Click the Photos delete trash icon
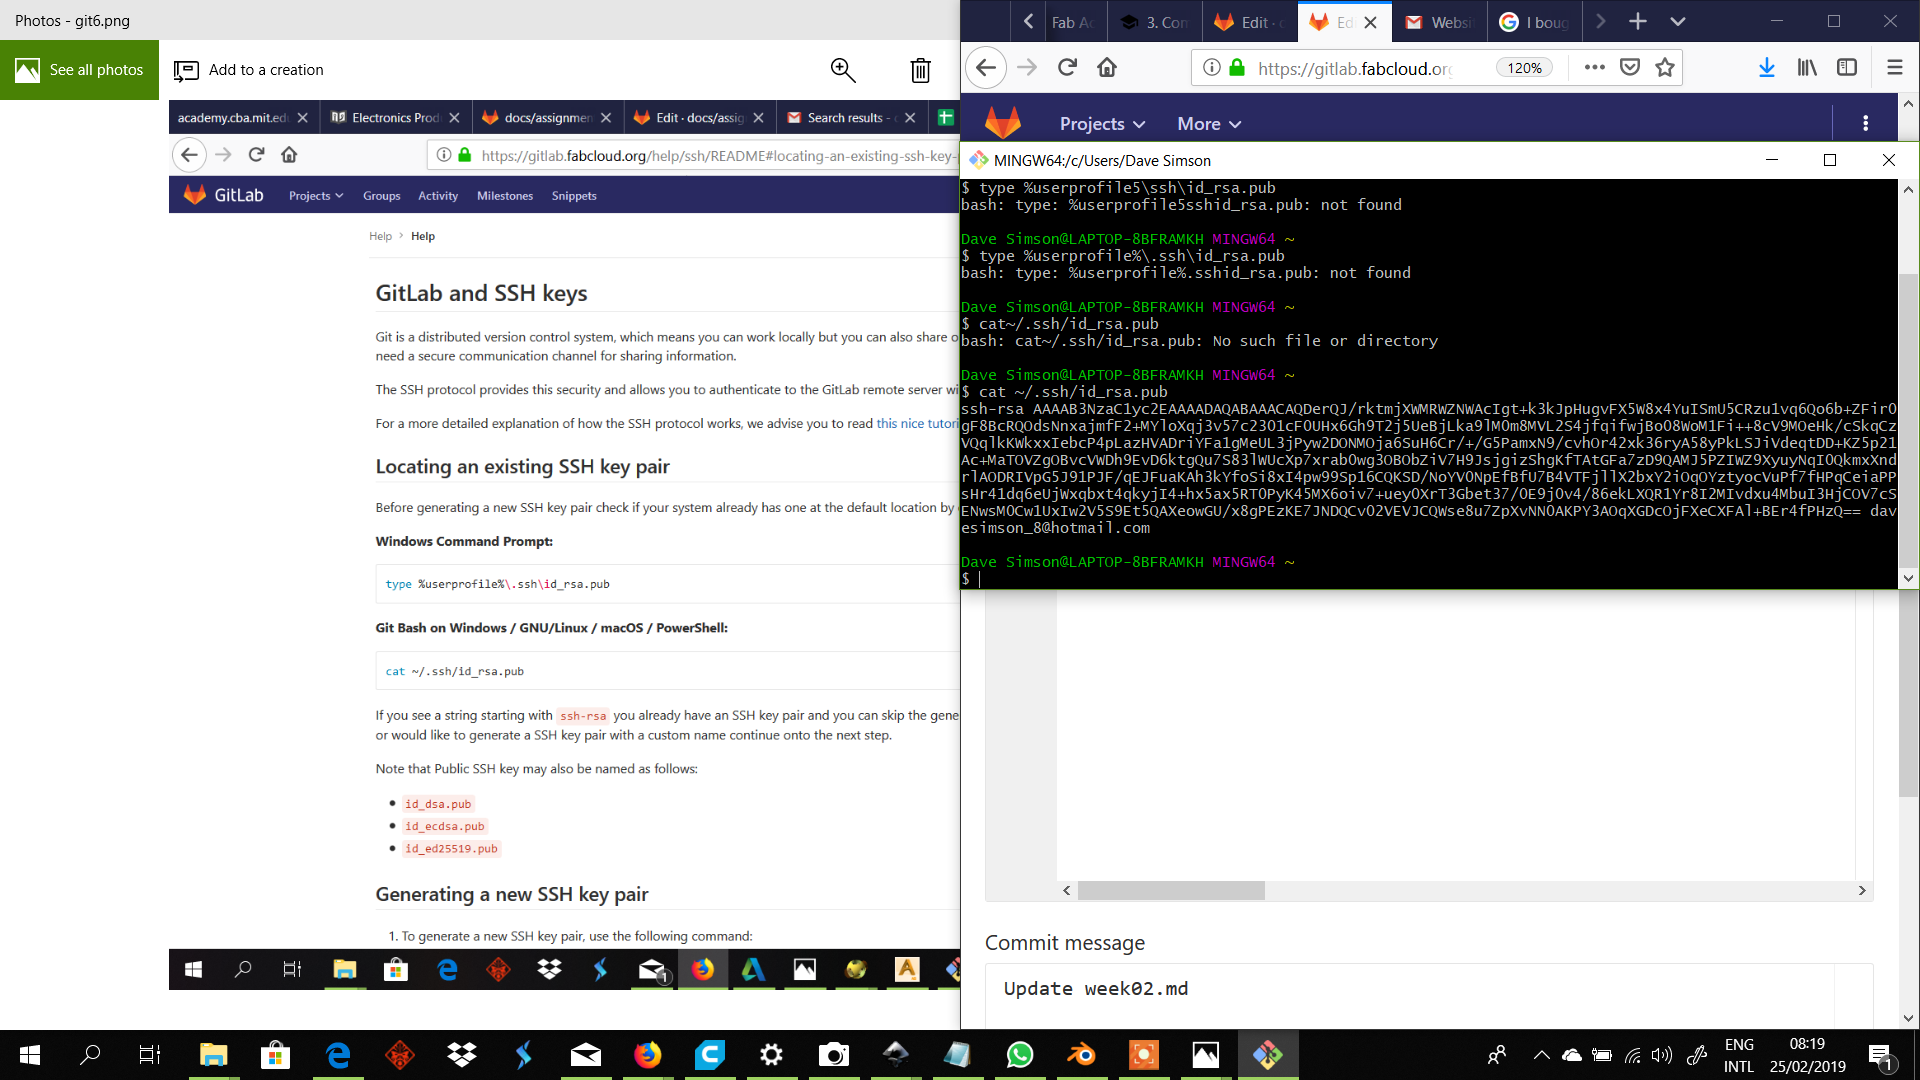Viewport: 1920px width, 1080px height. [x=920, y=70]
